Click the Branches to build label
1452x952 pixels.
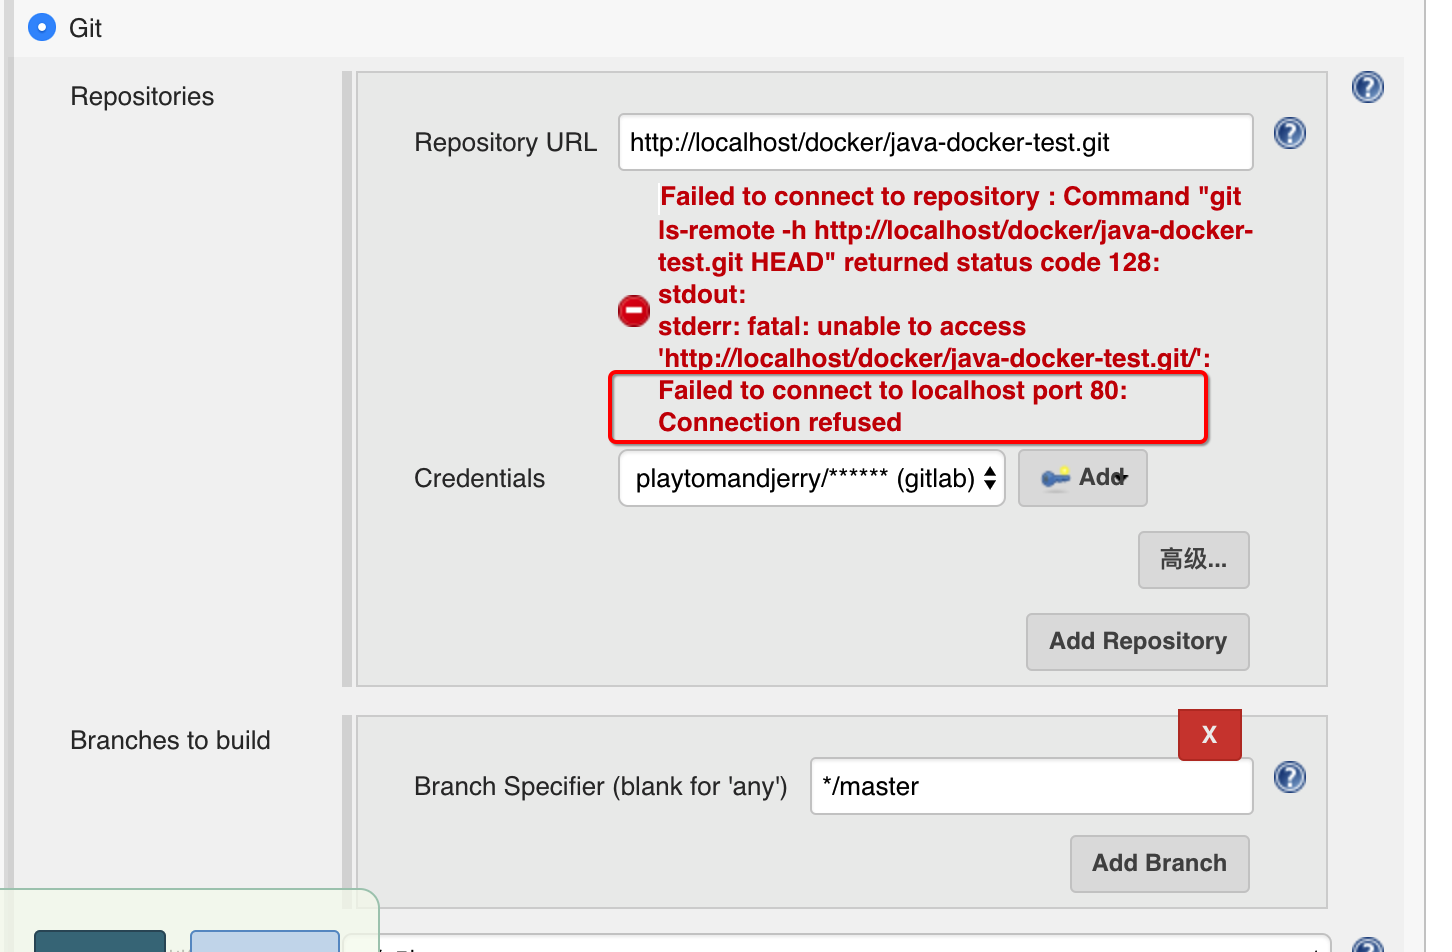(170, 740)
